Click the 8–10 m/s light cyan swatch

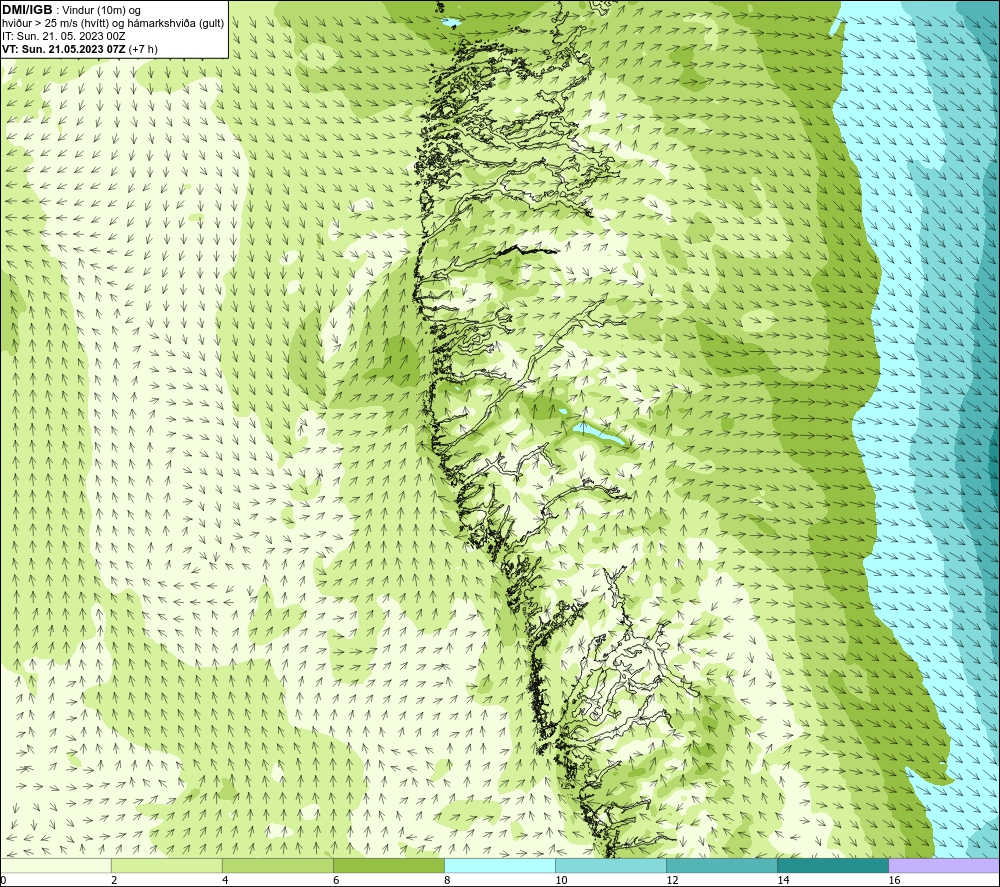500,865
